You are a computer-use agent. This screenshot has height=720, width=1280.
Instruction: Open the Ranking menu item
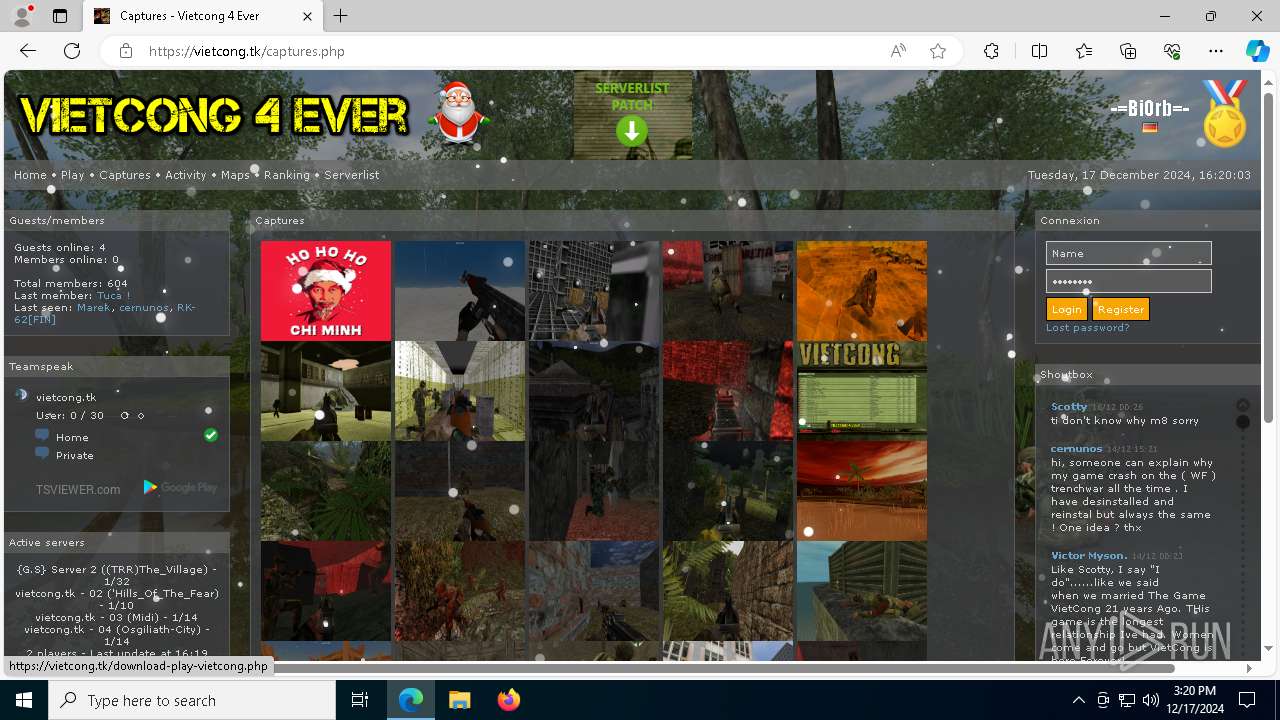coord(287,175)
